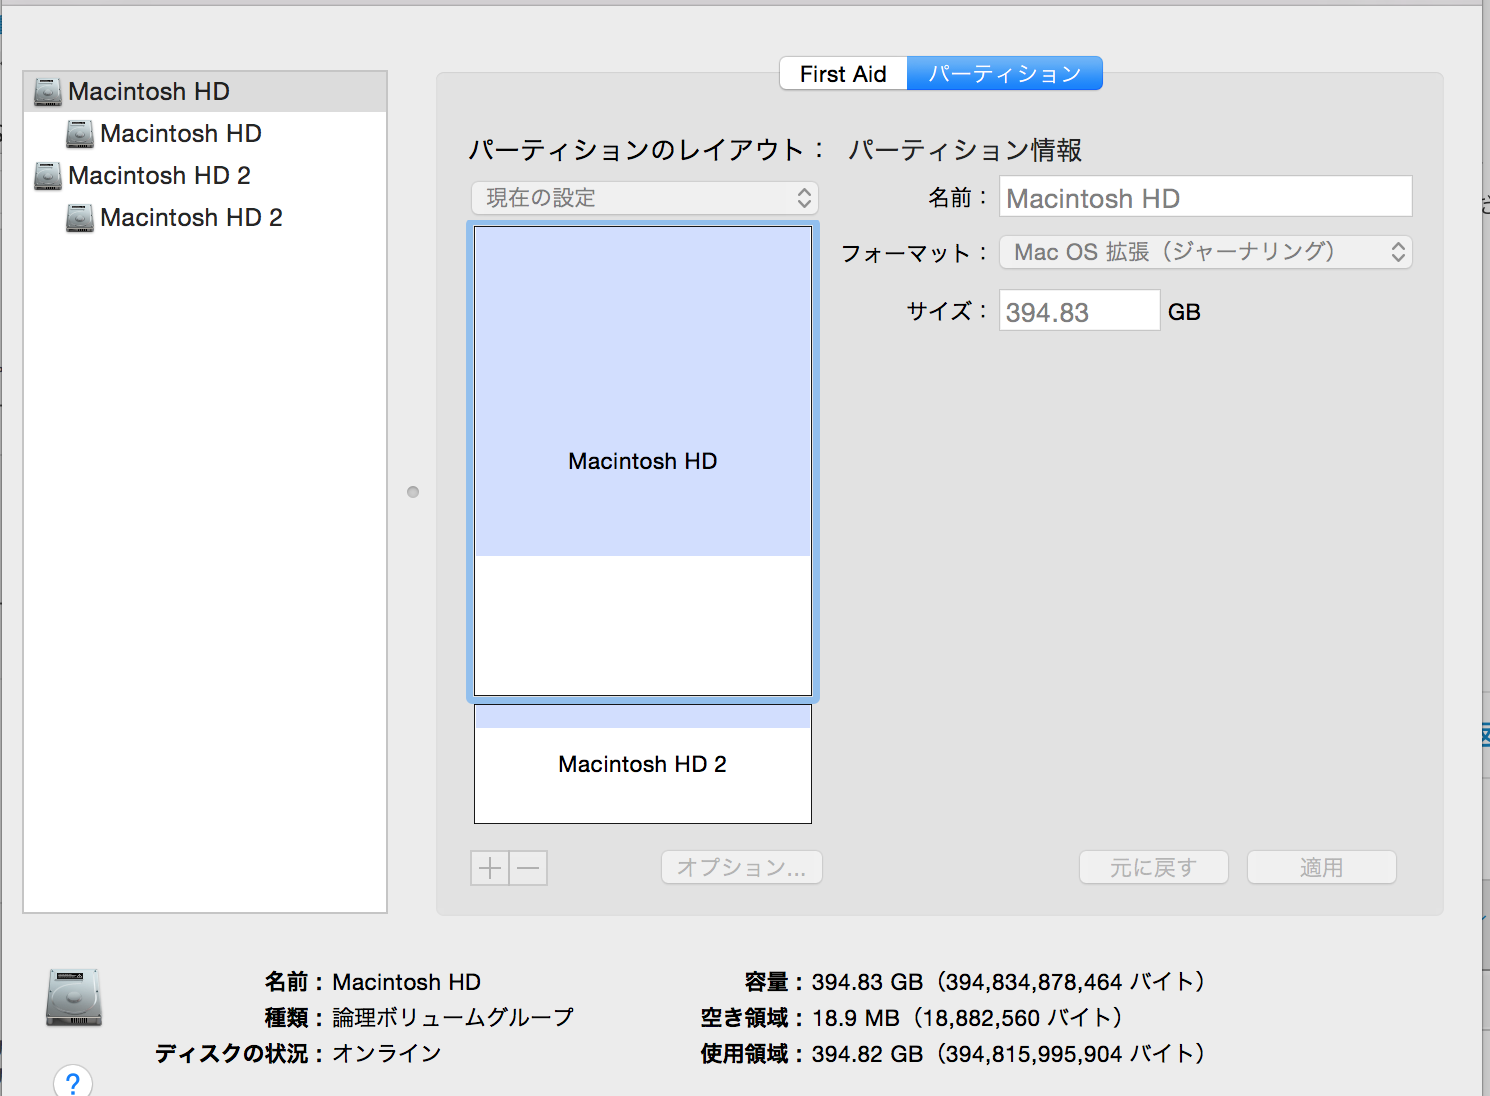Screen dimensions: 1490x1096
Task: Click the top-level Macintosh HD disk icon
Action: point(47,92)
